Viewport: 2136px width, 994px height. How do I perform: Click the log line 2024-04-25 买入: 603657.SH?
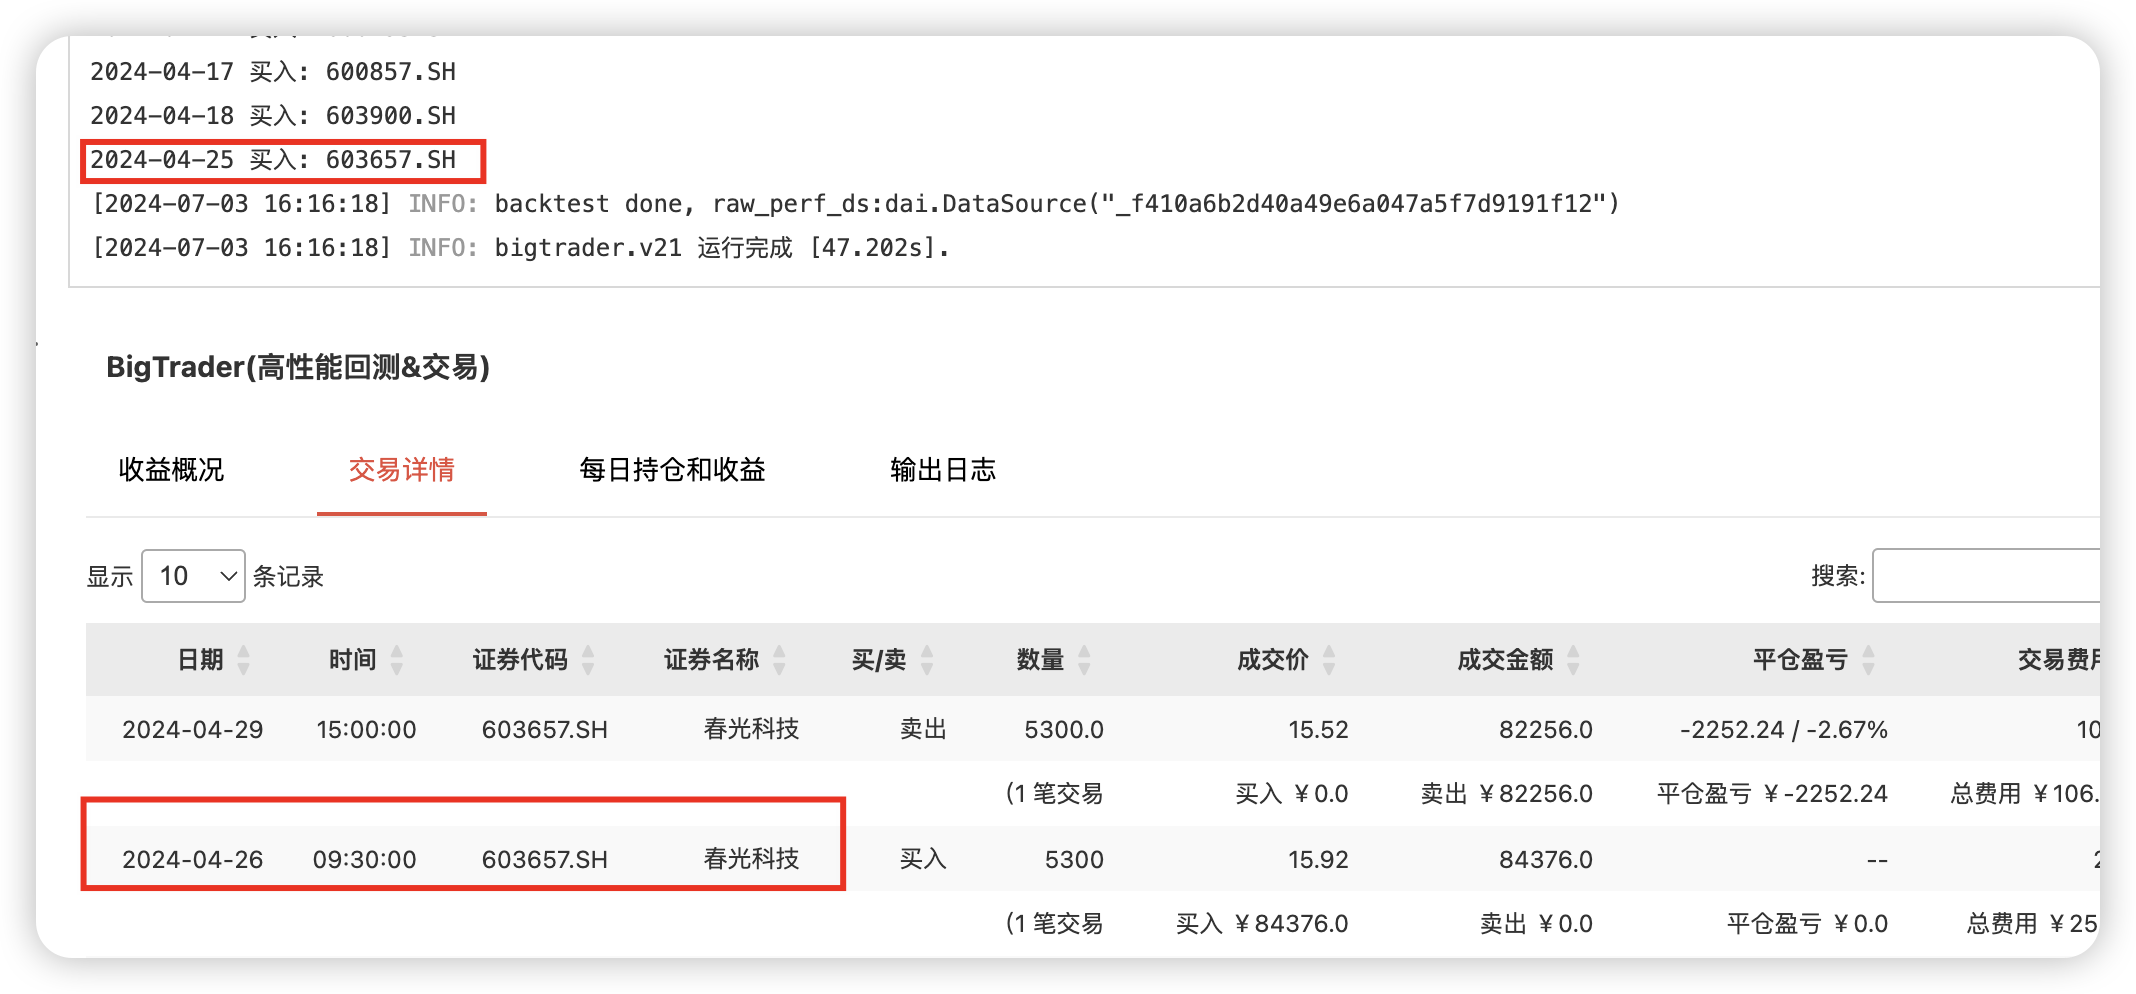273,160
